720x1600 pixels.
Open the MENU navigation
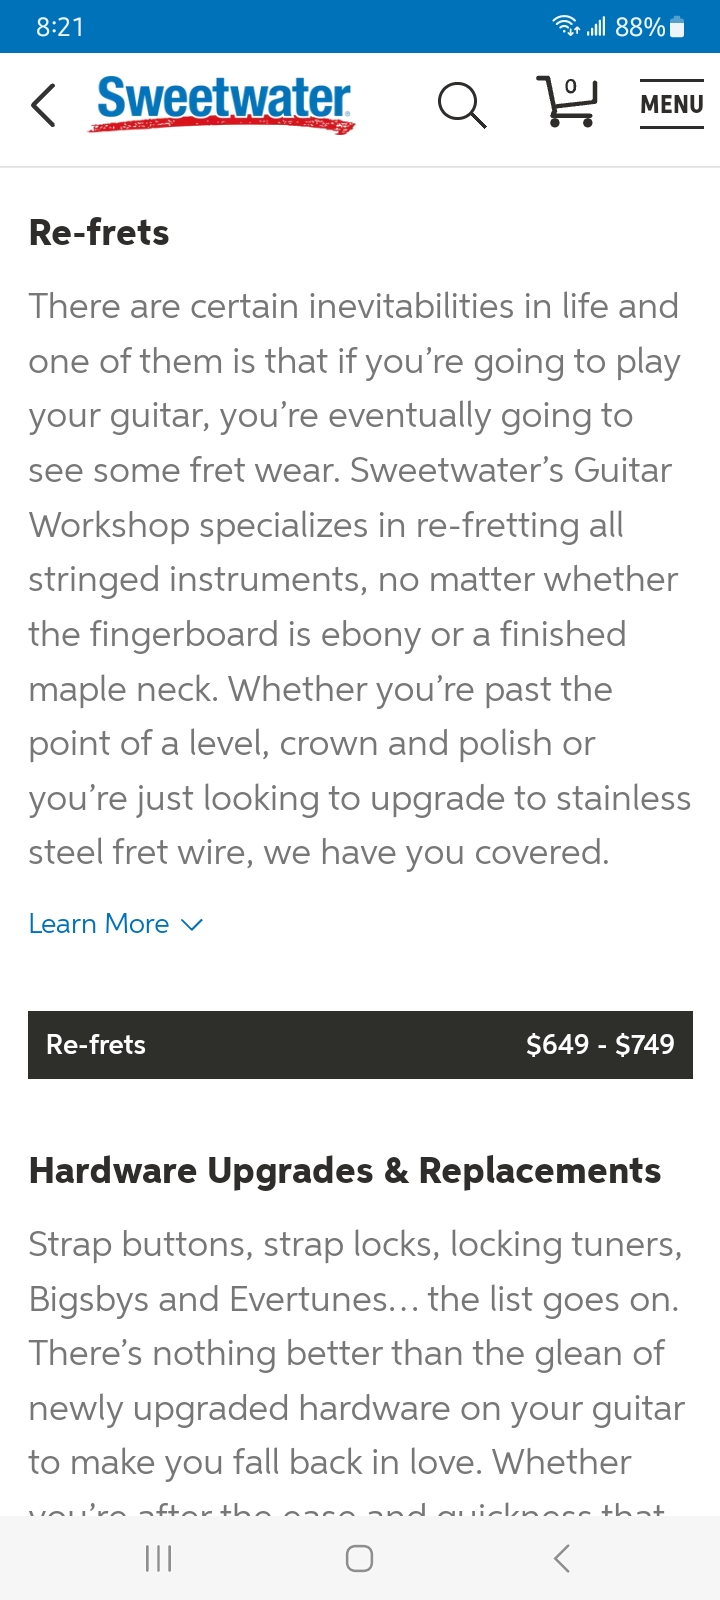pyautogui.click(x=671, y=104)
